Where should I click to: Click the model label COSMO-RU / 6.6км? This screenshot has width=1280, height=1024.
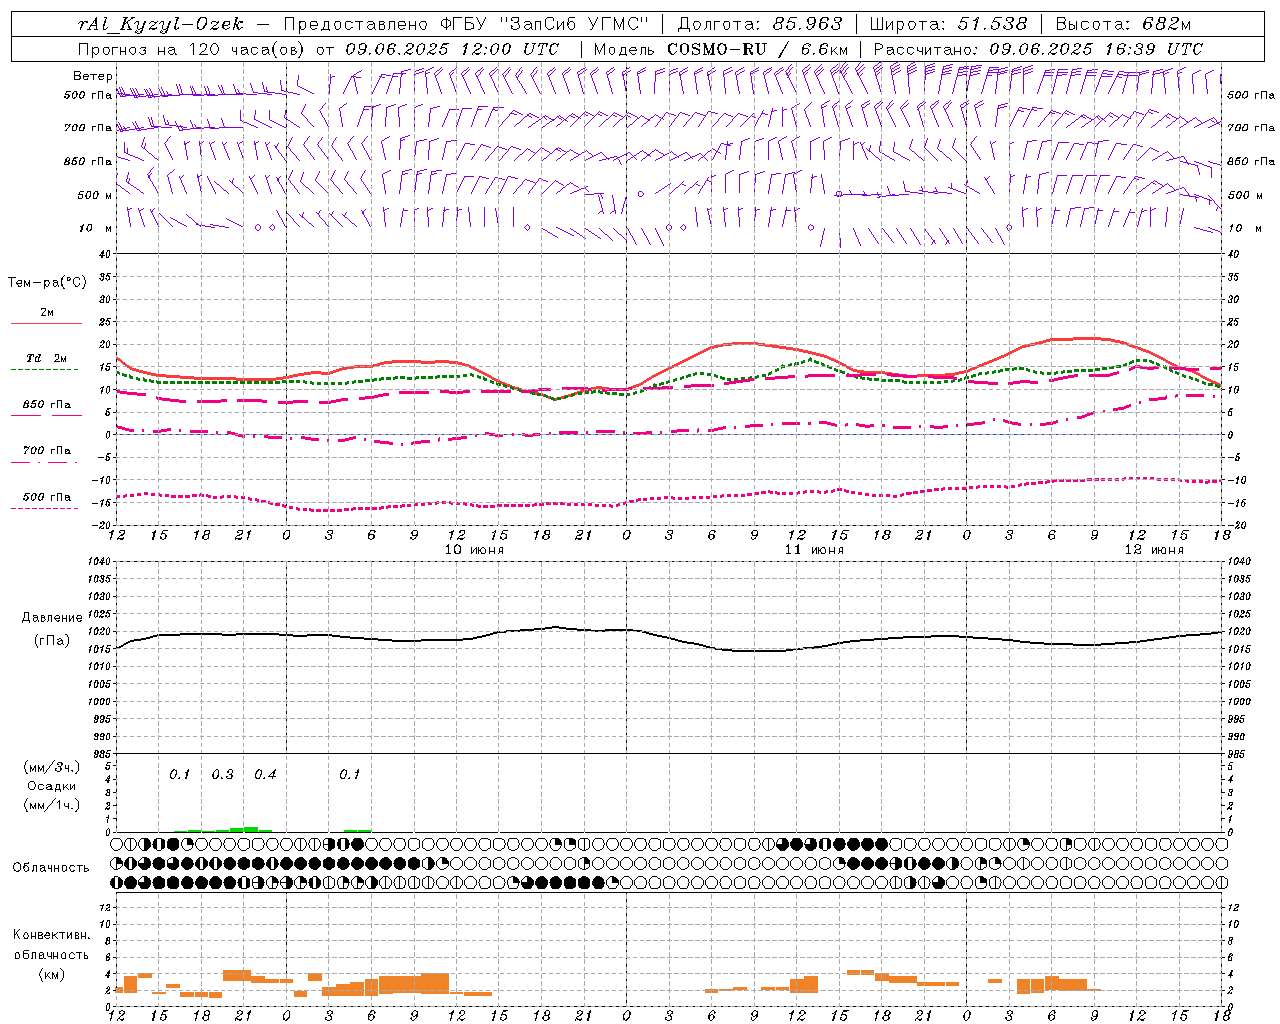coord(758,49)
